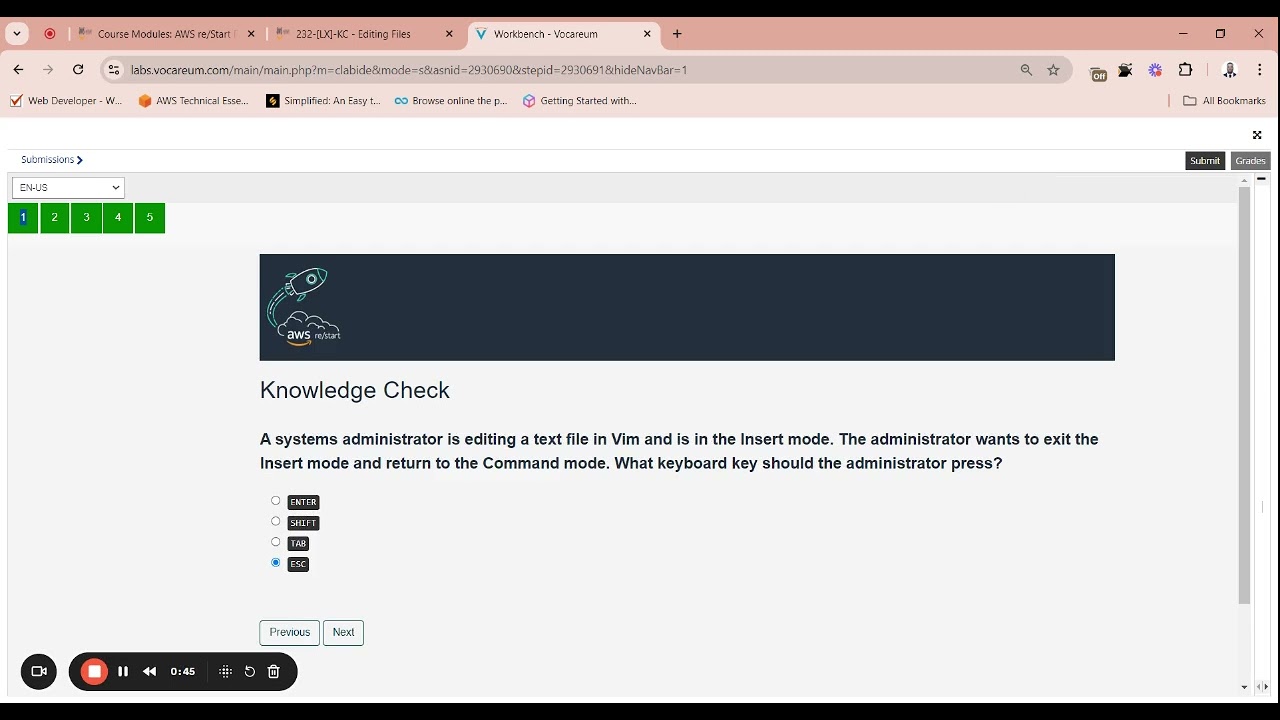1280x720 pixels.
Task: Delete recording with trash icon
Action: 274,672
